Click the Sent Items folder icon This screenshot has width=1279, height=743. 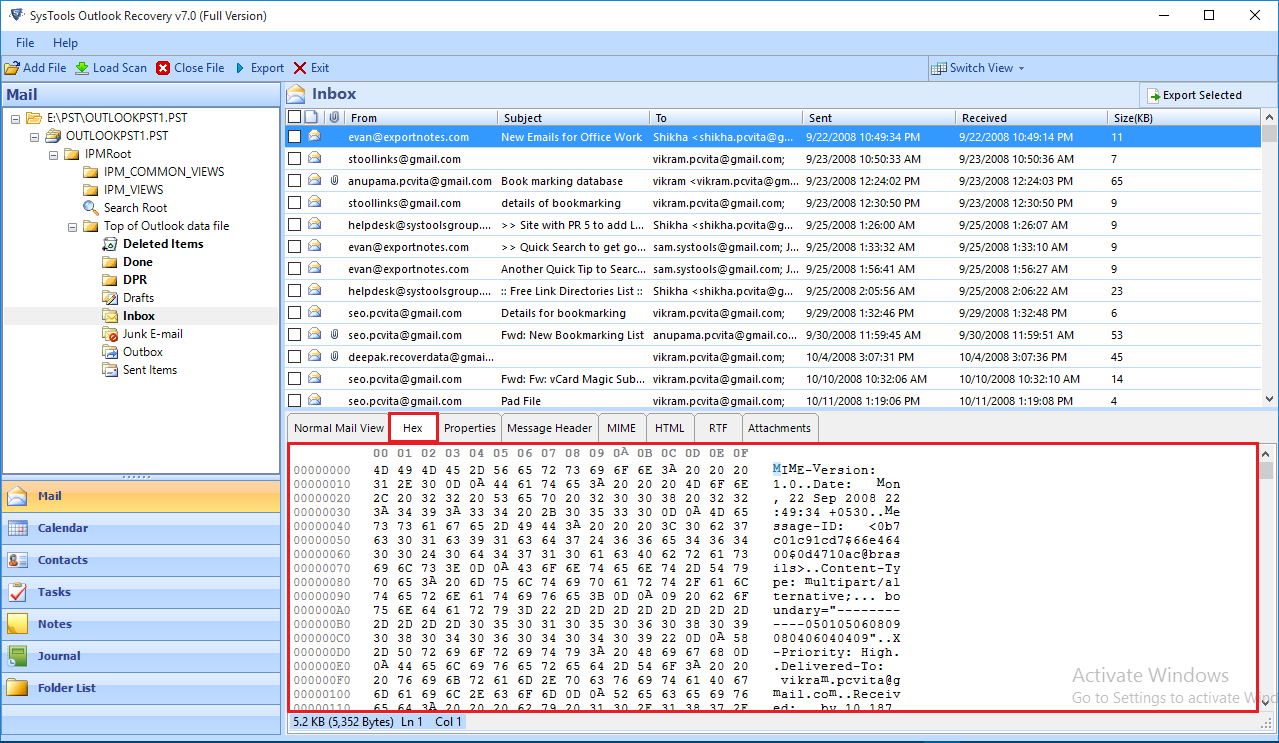(110, 370)
